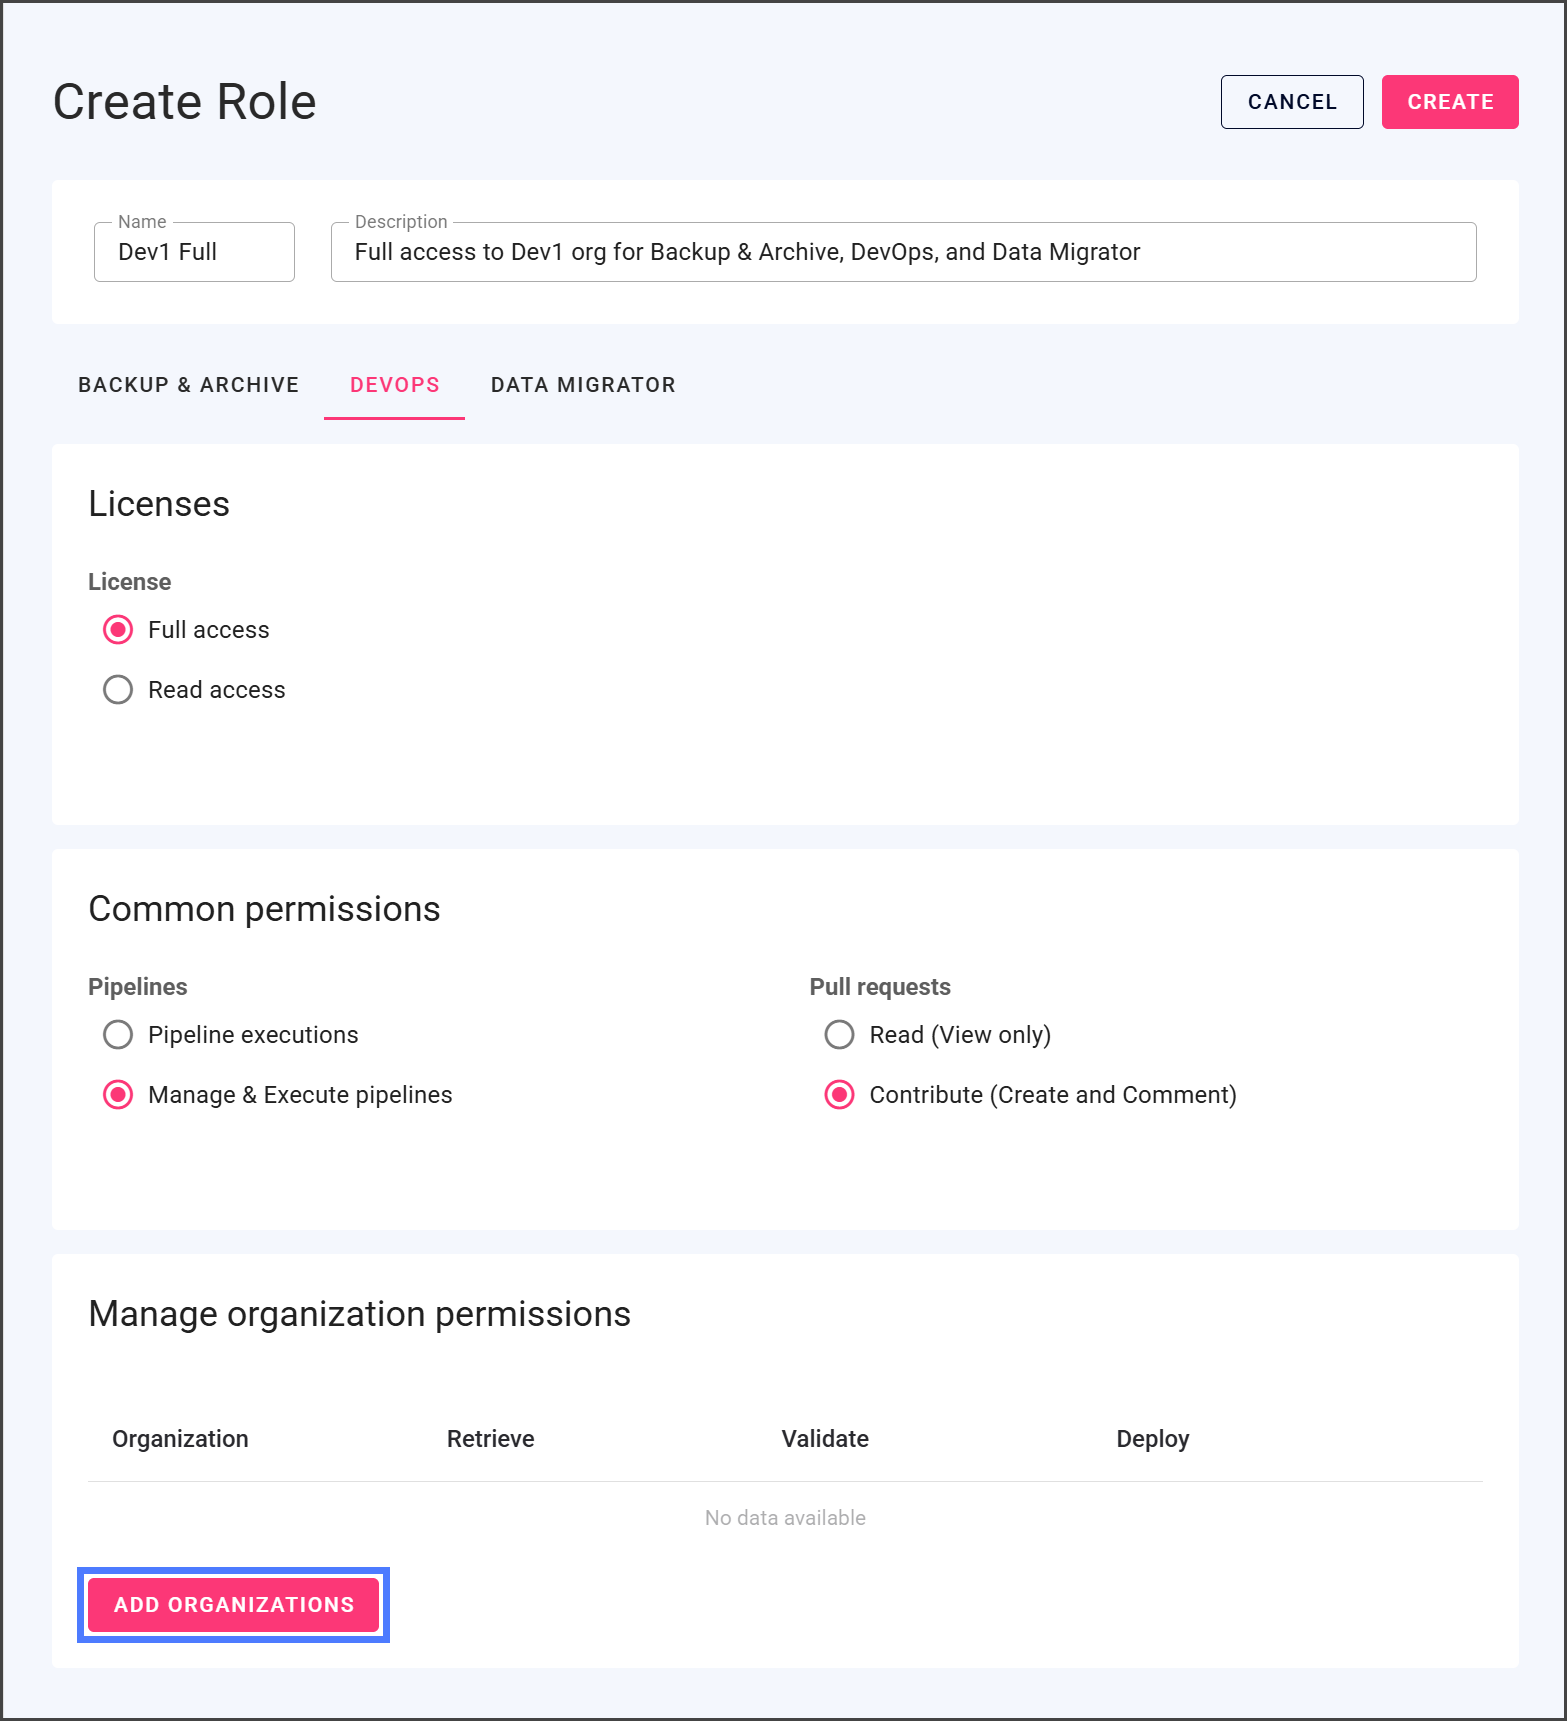Image resolution: width=1567 pixels, height=1721 pixels.
Task: Click the Deploy column header
Action: pos(1152,1439)
